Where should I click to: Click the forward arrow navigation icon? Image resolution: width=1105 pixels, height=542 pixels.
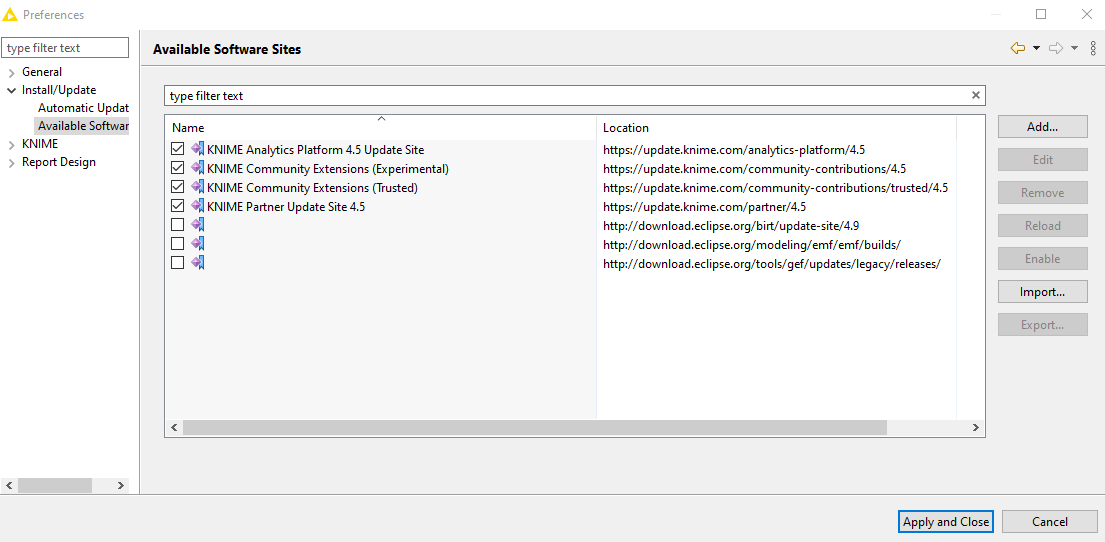[1055, 48]
